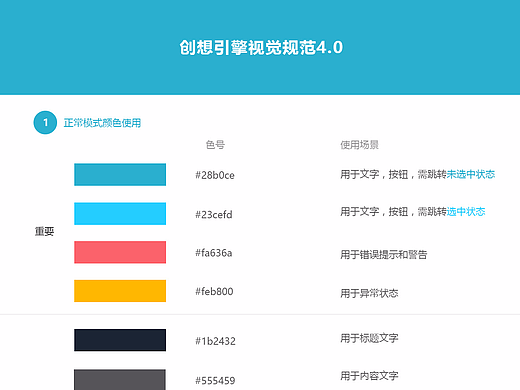The height and width of the screenshot is (390, 520).
Task: Click the 重要 group label
Action: [44, 231]
